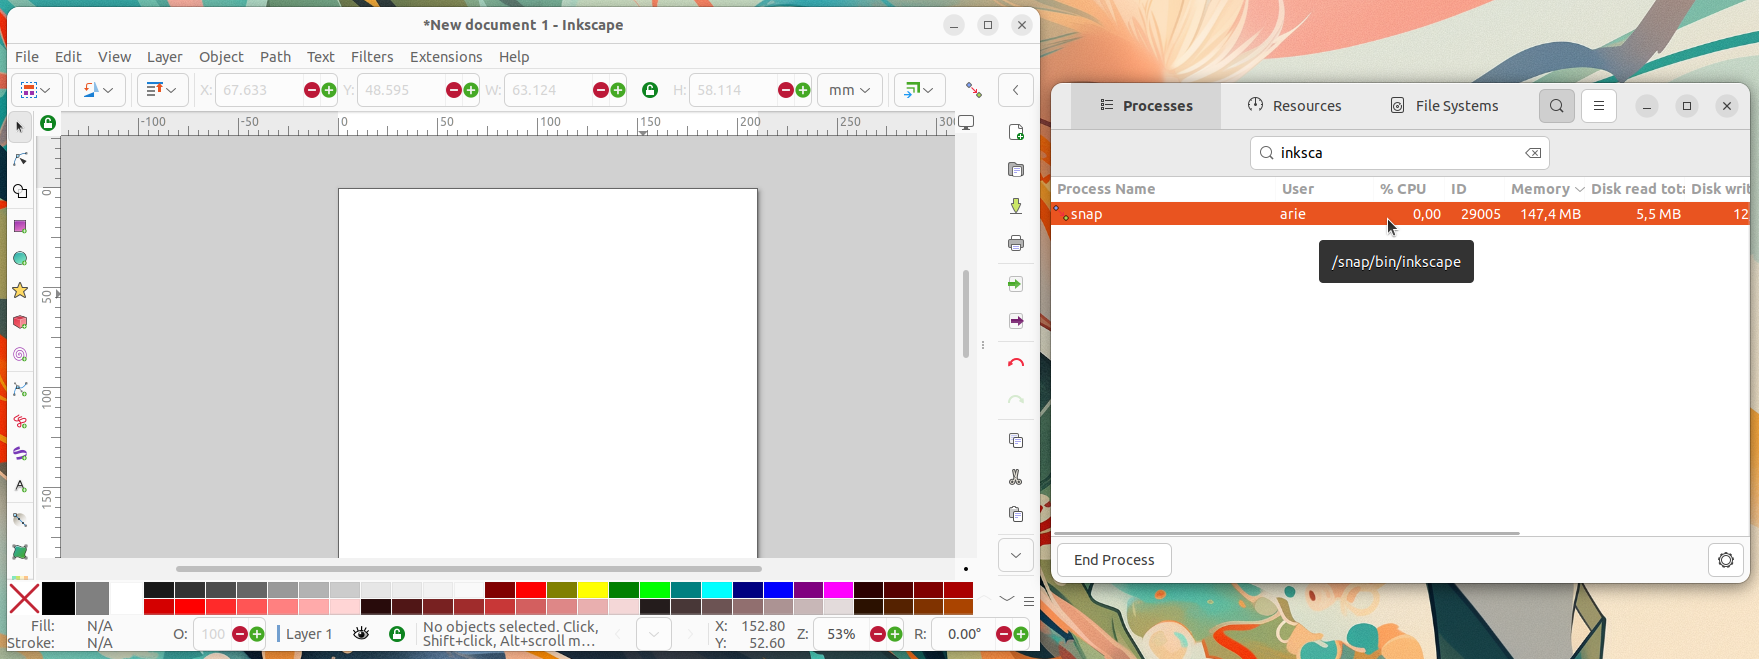This screenshot has height=659, width=1759.
Task: Select the 3D Box tool
Action: 20,323
